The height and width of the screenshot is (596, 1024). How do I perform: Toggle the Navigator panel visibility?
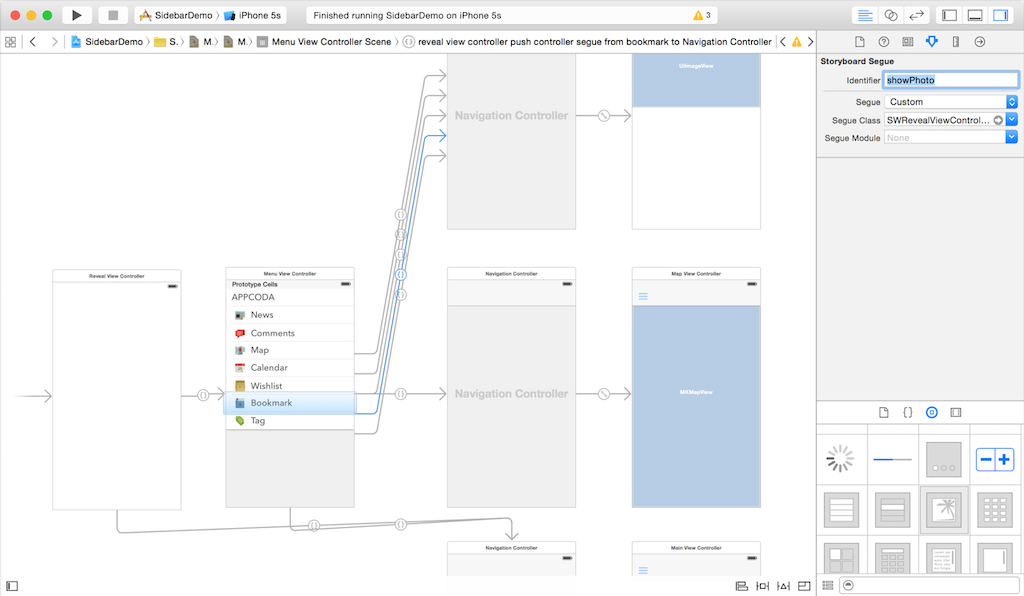coord(950,15)
